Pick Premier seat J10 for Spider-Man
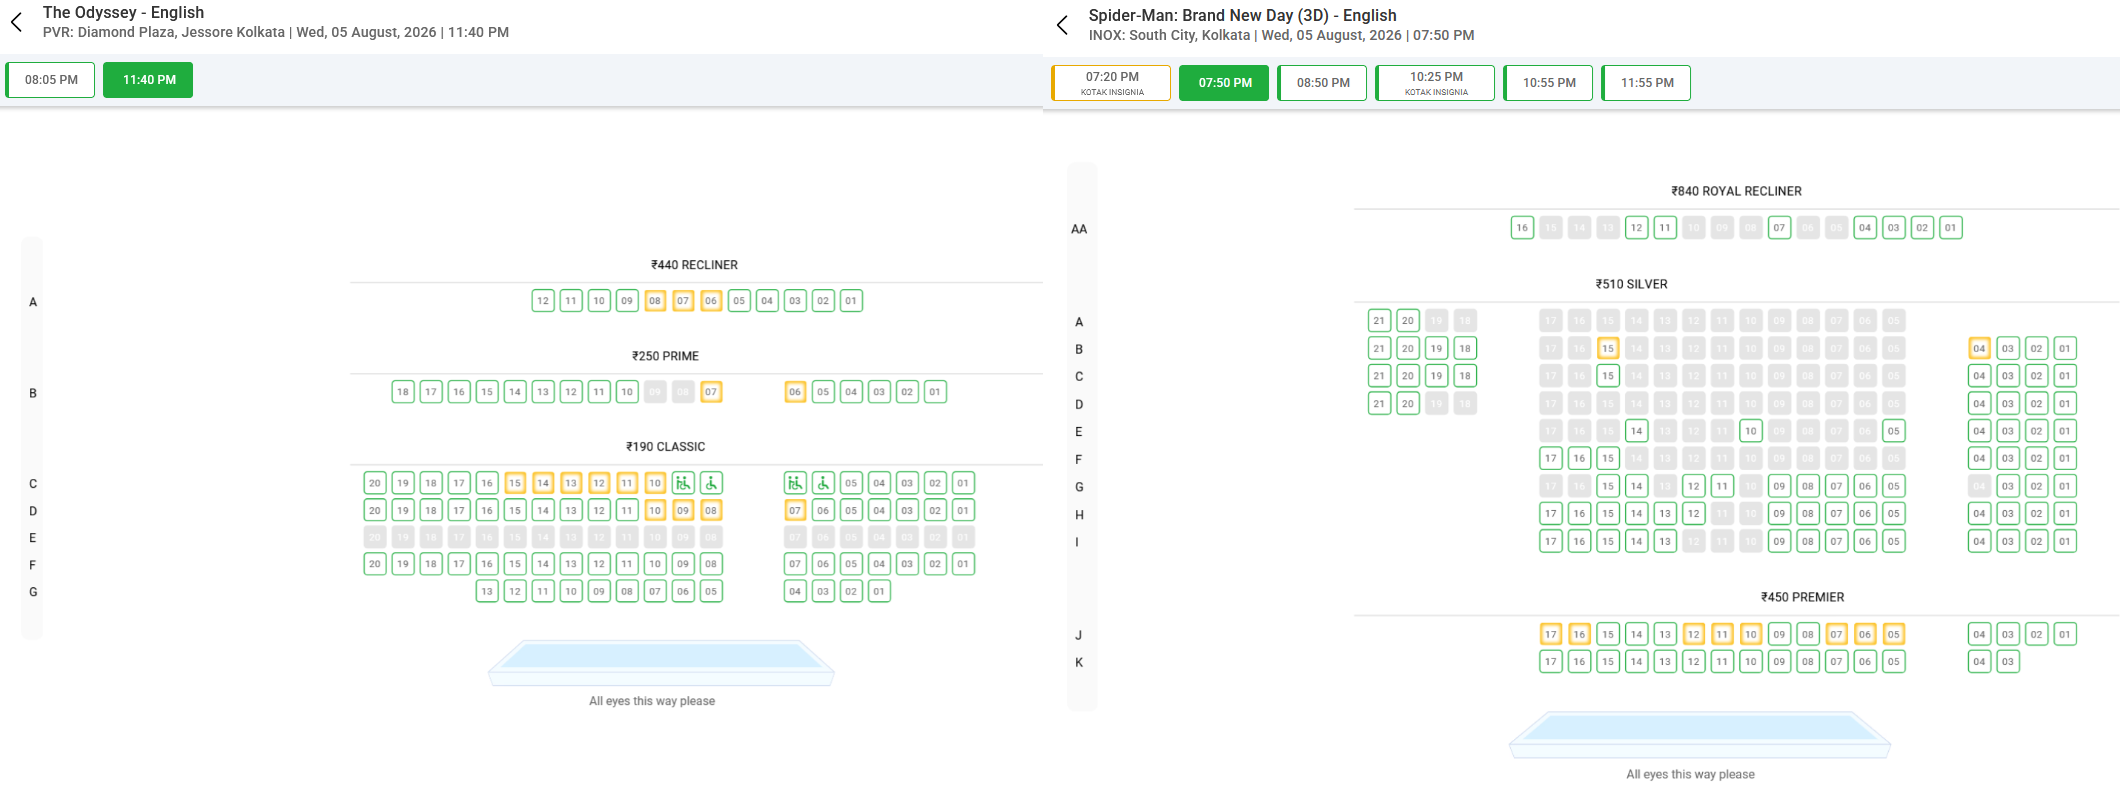2120x792 pixels. 1750,634
